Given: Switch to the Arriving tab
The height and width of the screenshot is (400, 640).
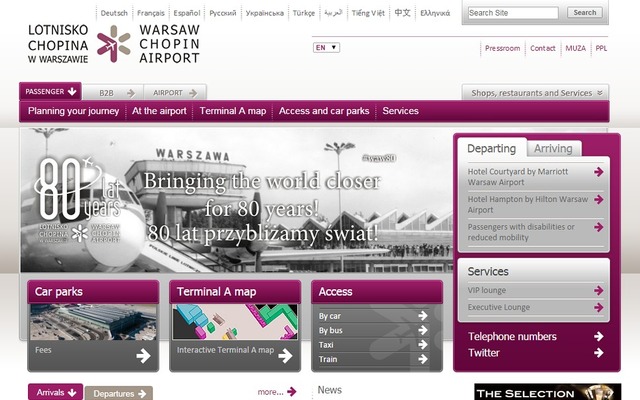Looking at the screenshot, I should [554, 149].
